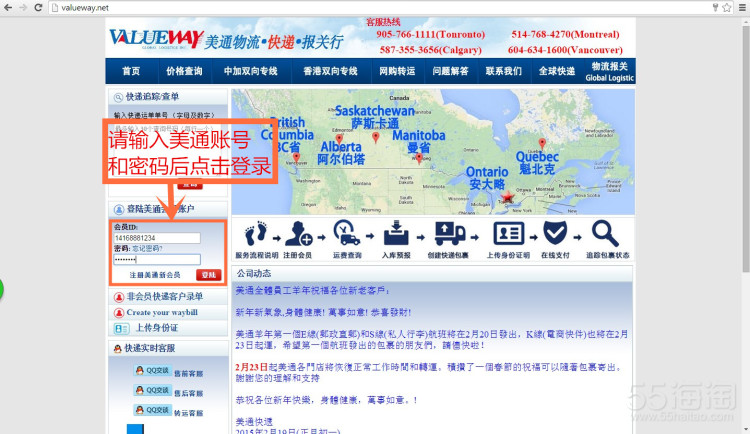The width and height of the screenshot is (750, 434).
Task: Open 问题解答 menu item
Action: point(451,71)
